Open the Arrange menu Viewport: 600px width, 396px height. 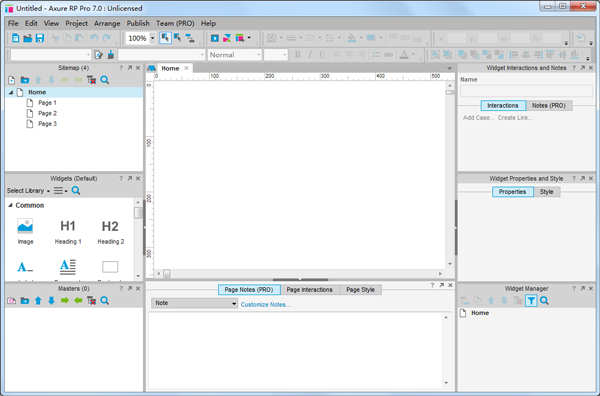click(107, 23)
